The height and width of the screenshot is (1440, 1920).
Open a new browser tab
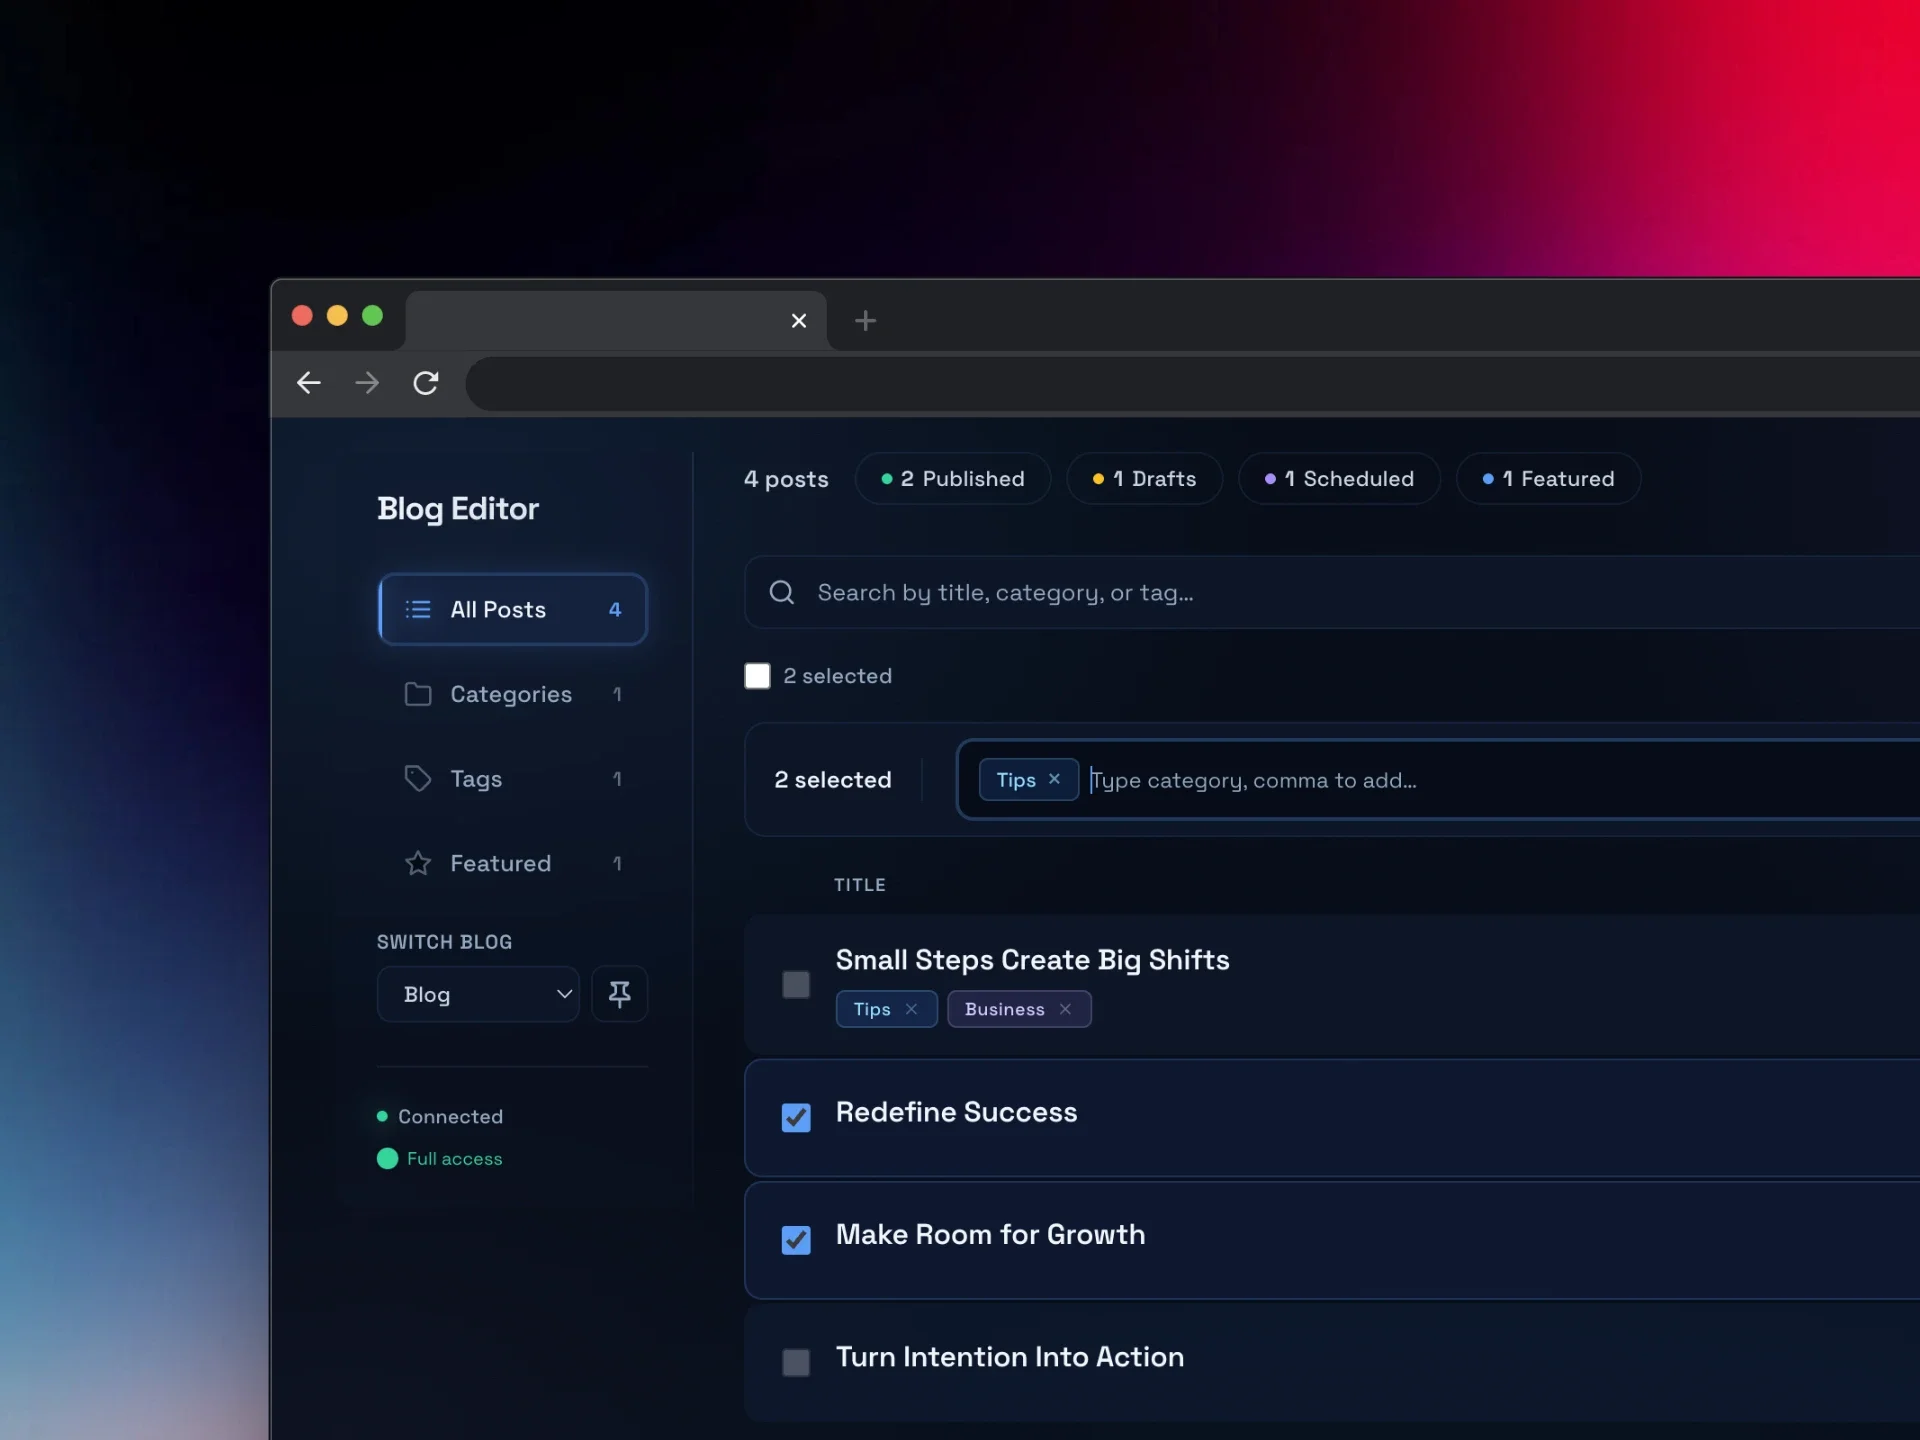point(865,321)
